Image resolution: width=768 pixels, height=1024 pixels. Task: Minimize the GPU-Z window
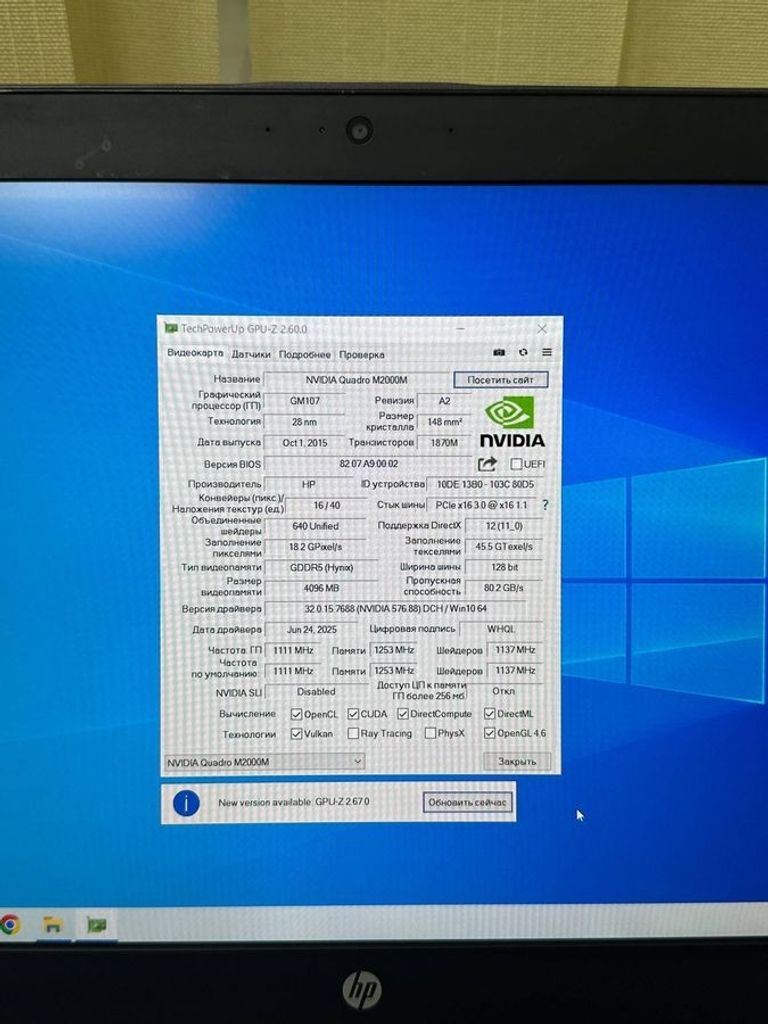(461, 328)
